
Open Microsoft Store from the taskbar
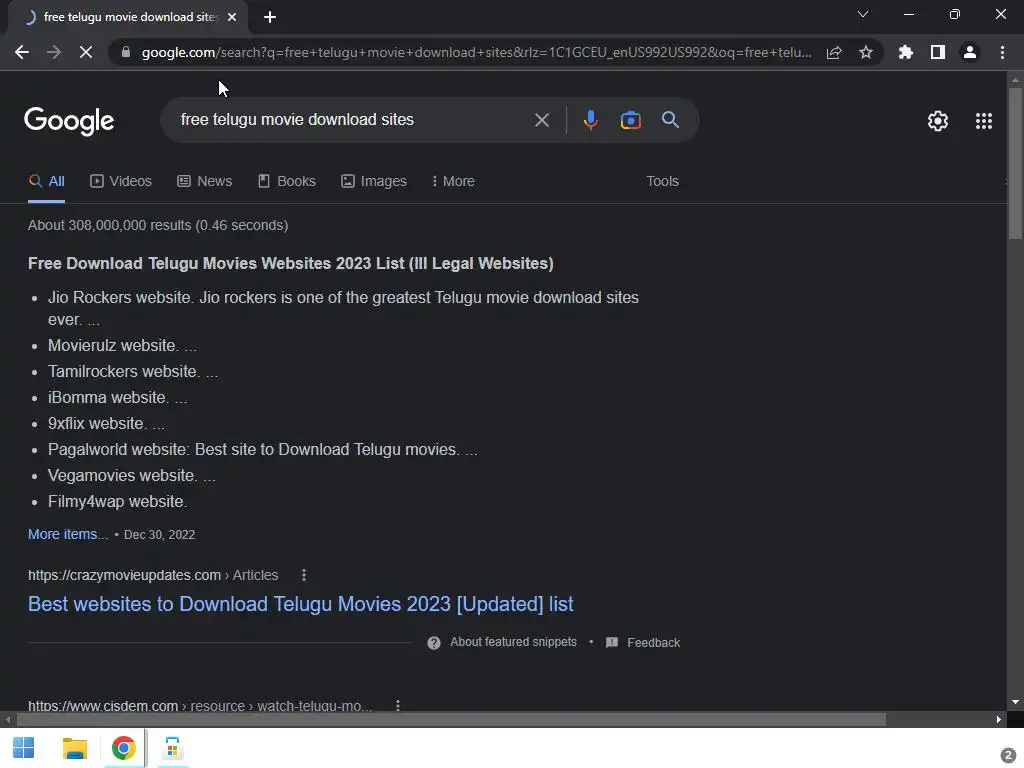(x=172, y=748)
